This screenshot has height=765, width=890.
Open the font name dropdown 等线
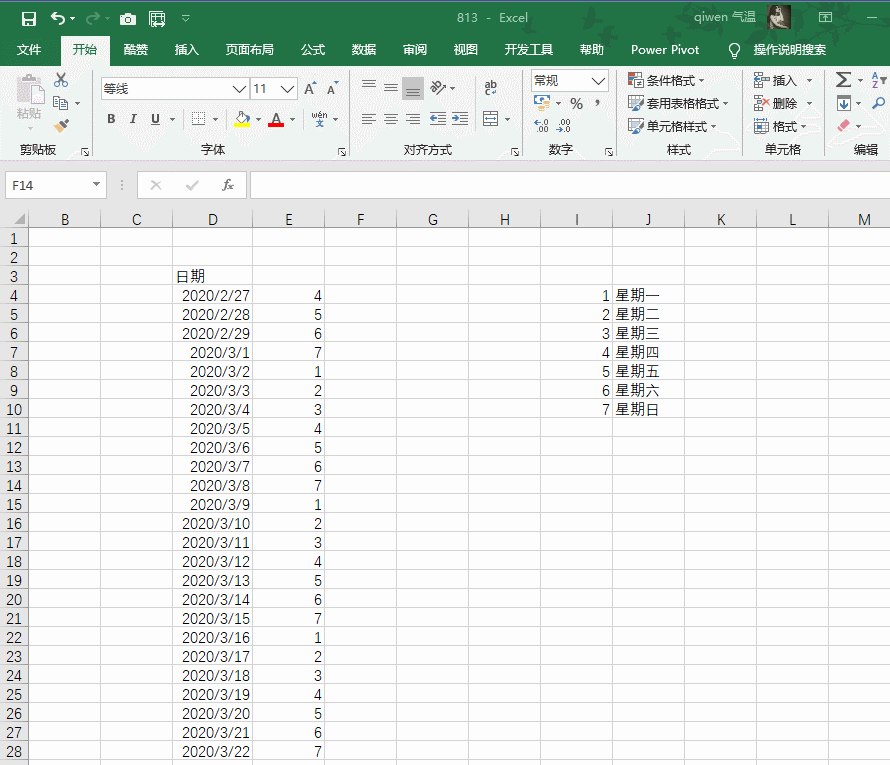(239, 89)
